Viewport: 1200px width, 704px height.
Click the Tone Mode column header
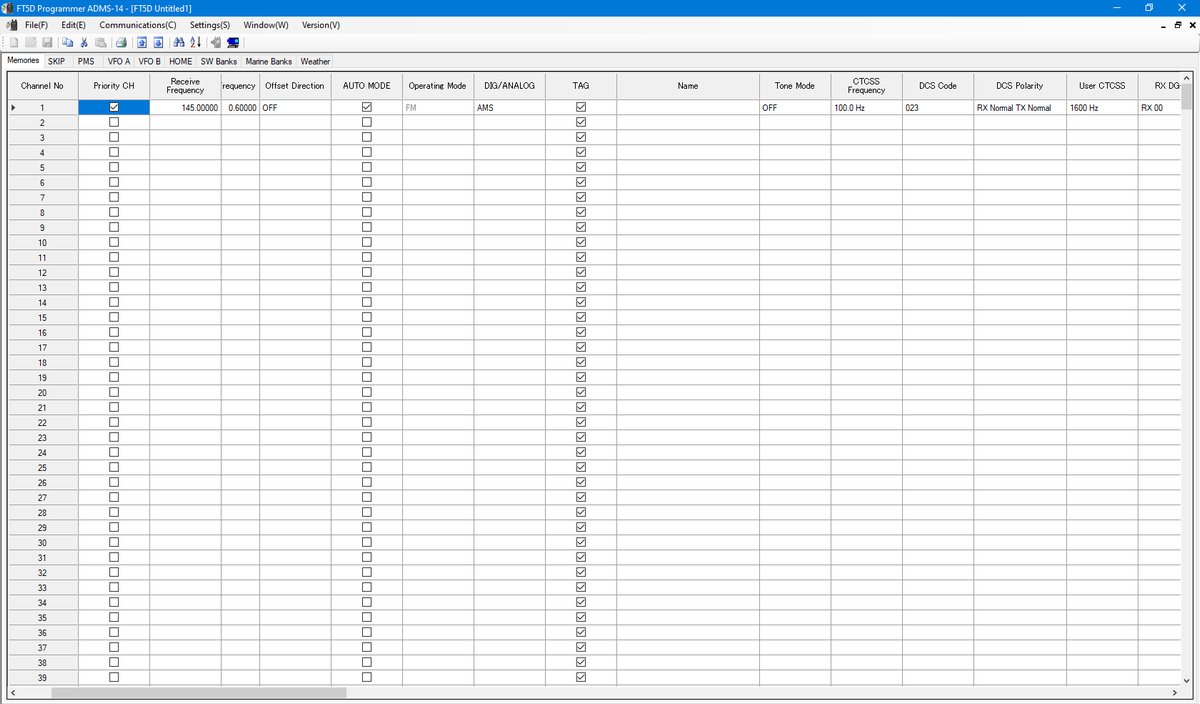(795, 86)
